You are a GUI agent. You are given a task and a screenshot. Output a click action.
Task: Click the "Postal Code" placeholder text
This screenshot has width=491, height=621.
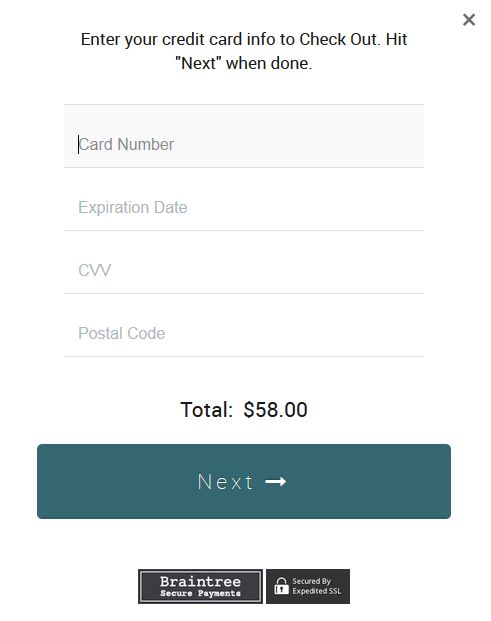click(x=122, y=333)
